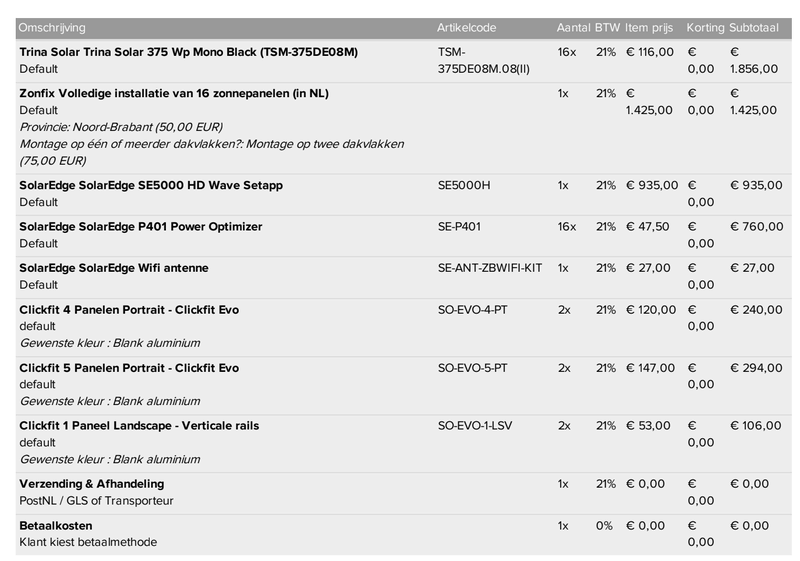Screen dimensions: 800x561
Task: Click the Subtotaal column header
Action: click(756, 27)
